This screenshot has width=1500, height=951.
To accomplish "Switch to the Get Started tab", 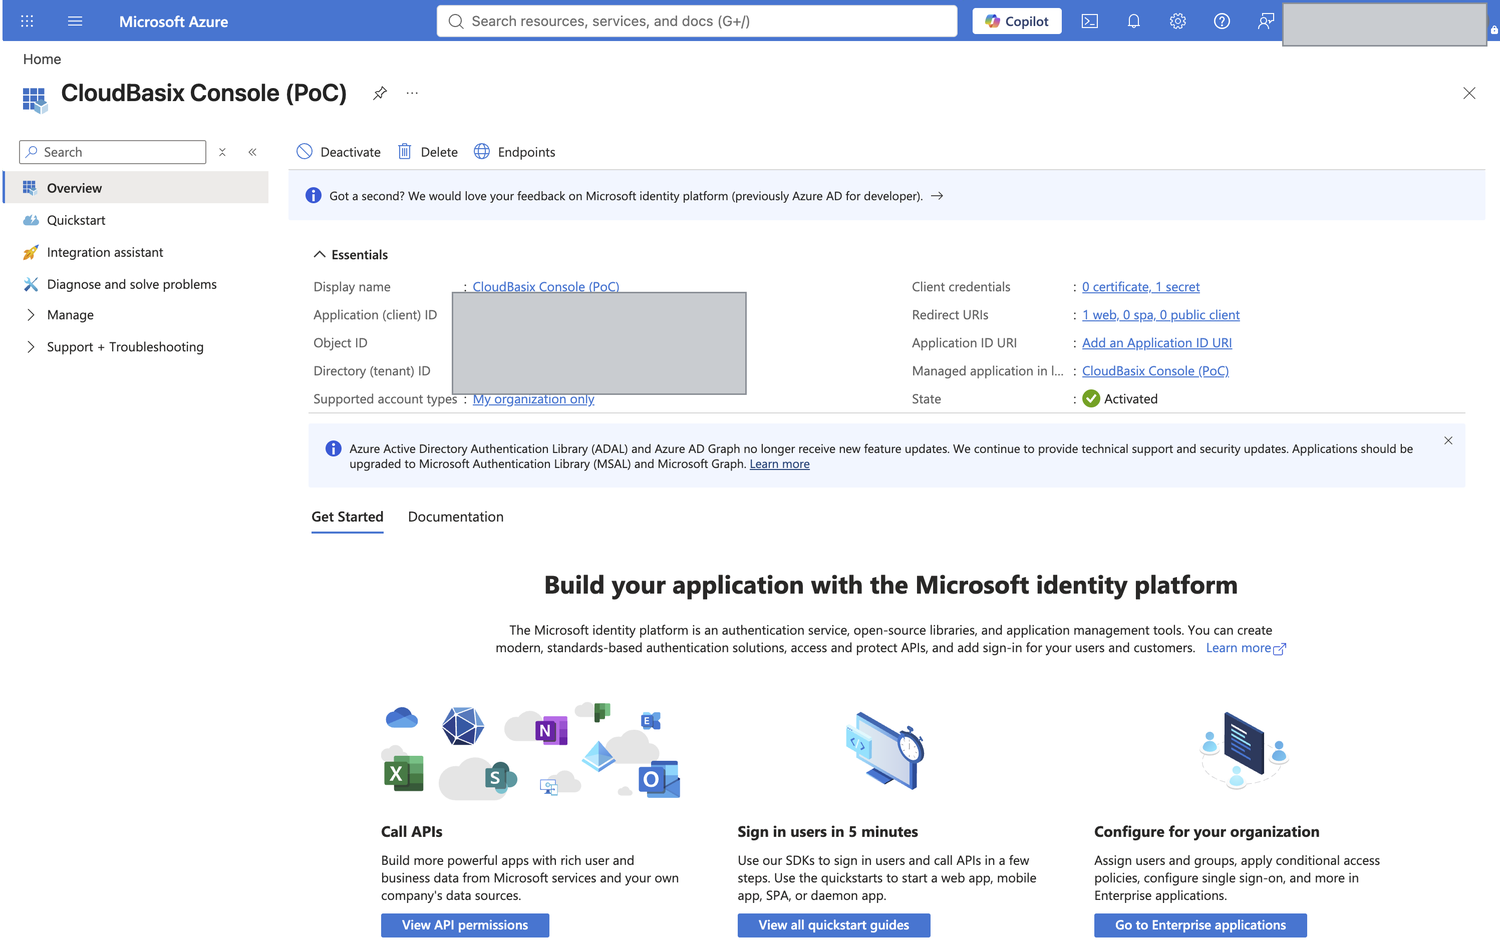I will (x=347, y=517).
